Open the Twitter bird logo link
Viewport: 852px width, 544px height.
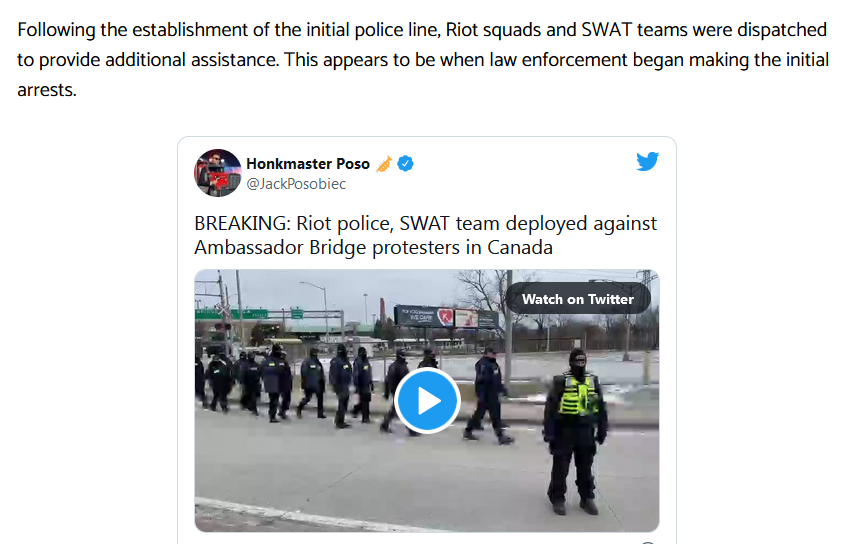(647, 161)
